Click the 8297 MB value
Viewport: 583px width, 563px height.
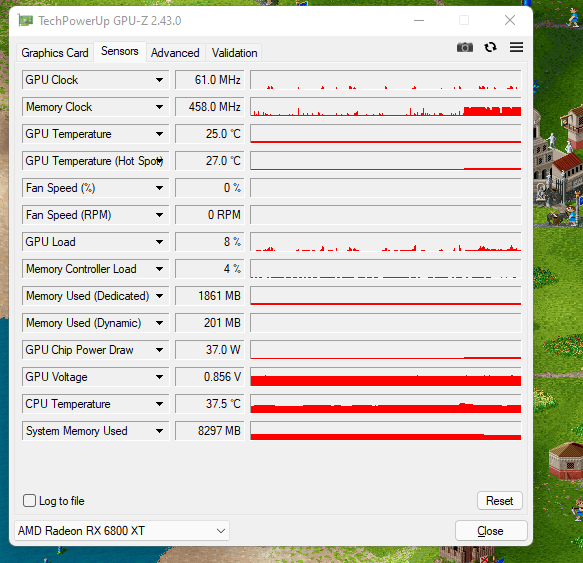click(210, 431)
